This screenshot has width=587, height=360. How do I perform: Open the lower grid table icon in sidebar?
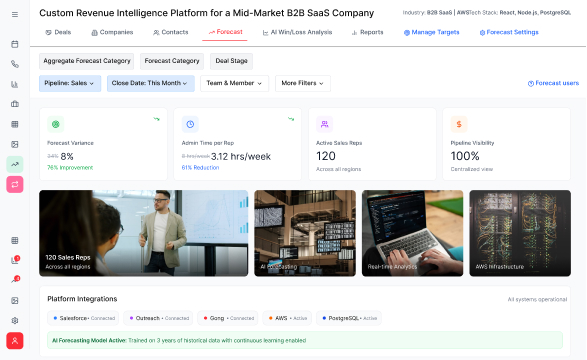15,241
